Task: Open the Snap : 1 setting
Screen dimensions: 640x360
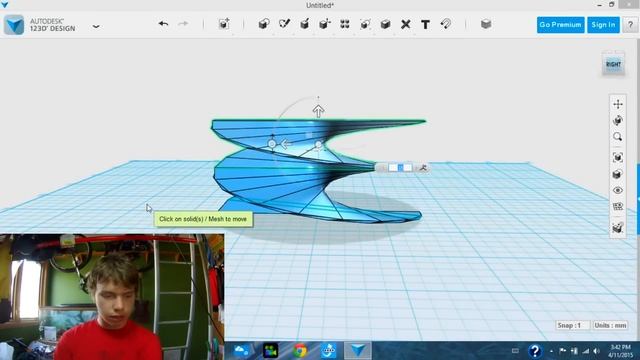Action: (572, 325)
